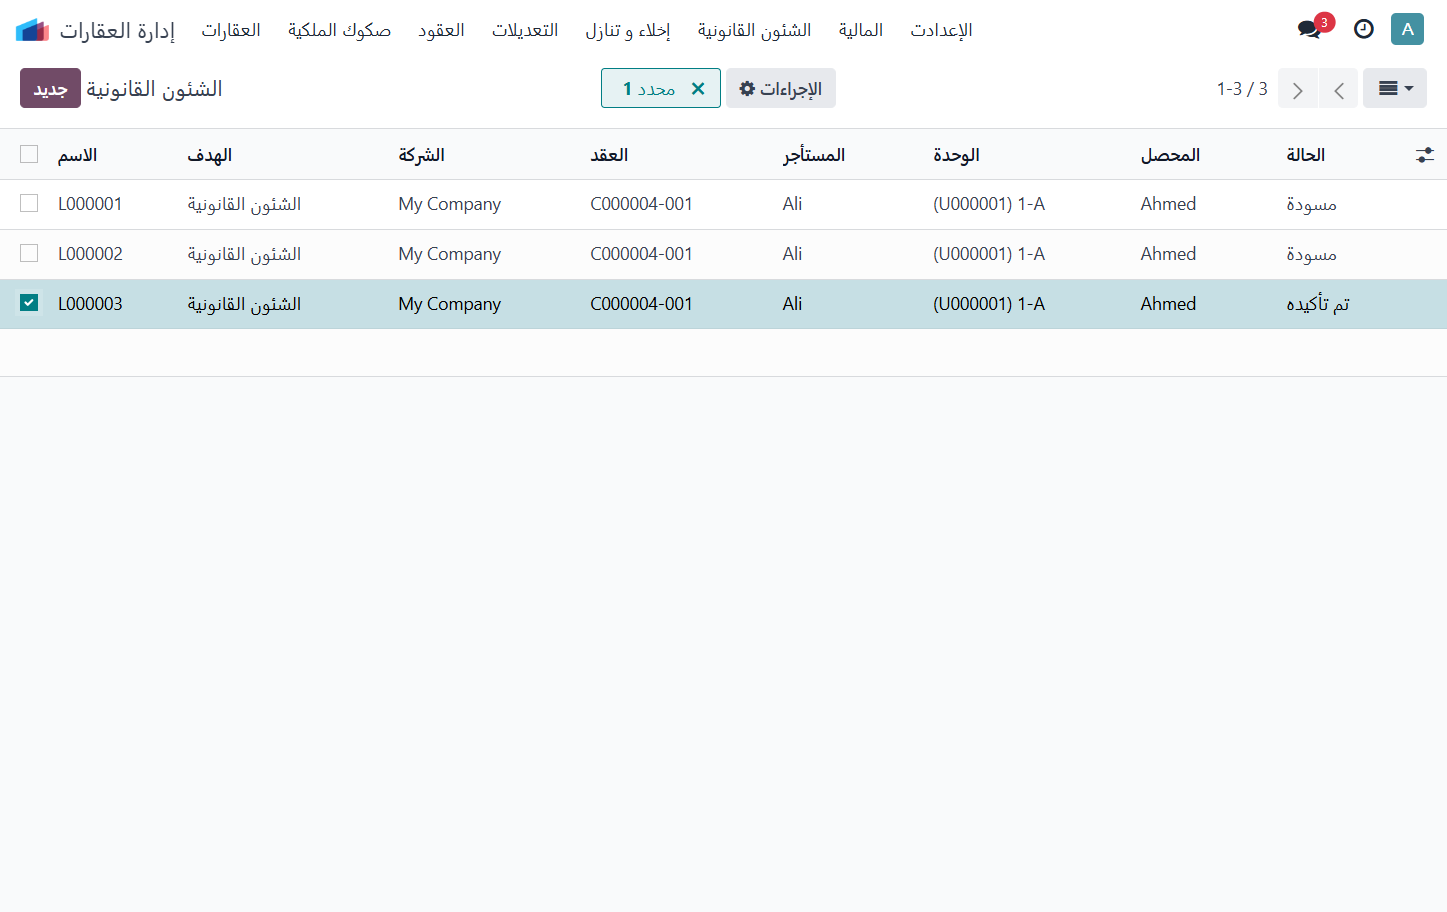The image size is (1447, 912).
Task: Click (U000001) 1-A in the L000002 row
Action: point(989,254)
